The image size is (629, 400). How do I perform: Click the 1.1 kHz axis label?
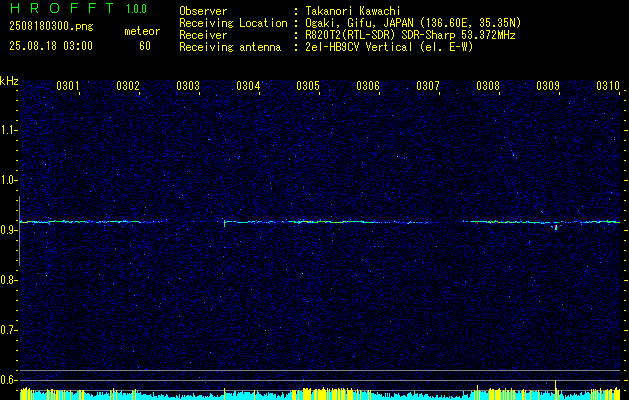click(9, 130)
